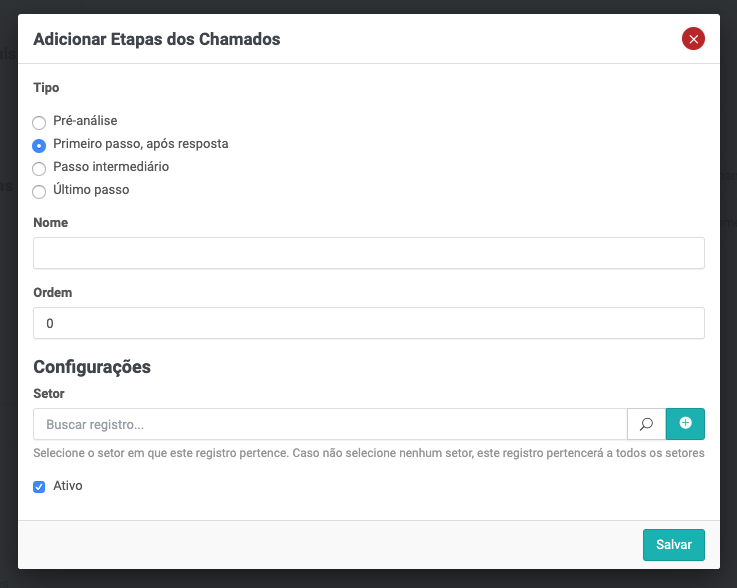This screenshot has height=588, width=737.
Task: Uncheck the Ativo checkbox
Action: pyautogui.click(x=39, y=487)
